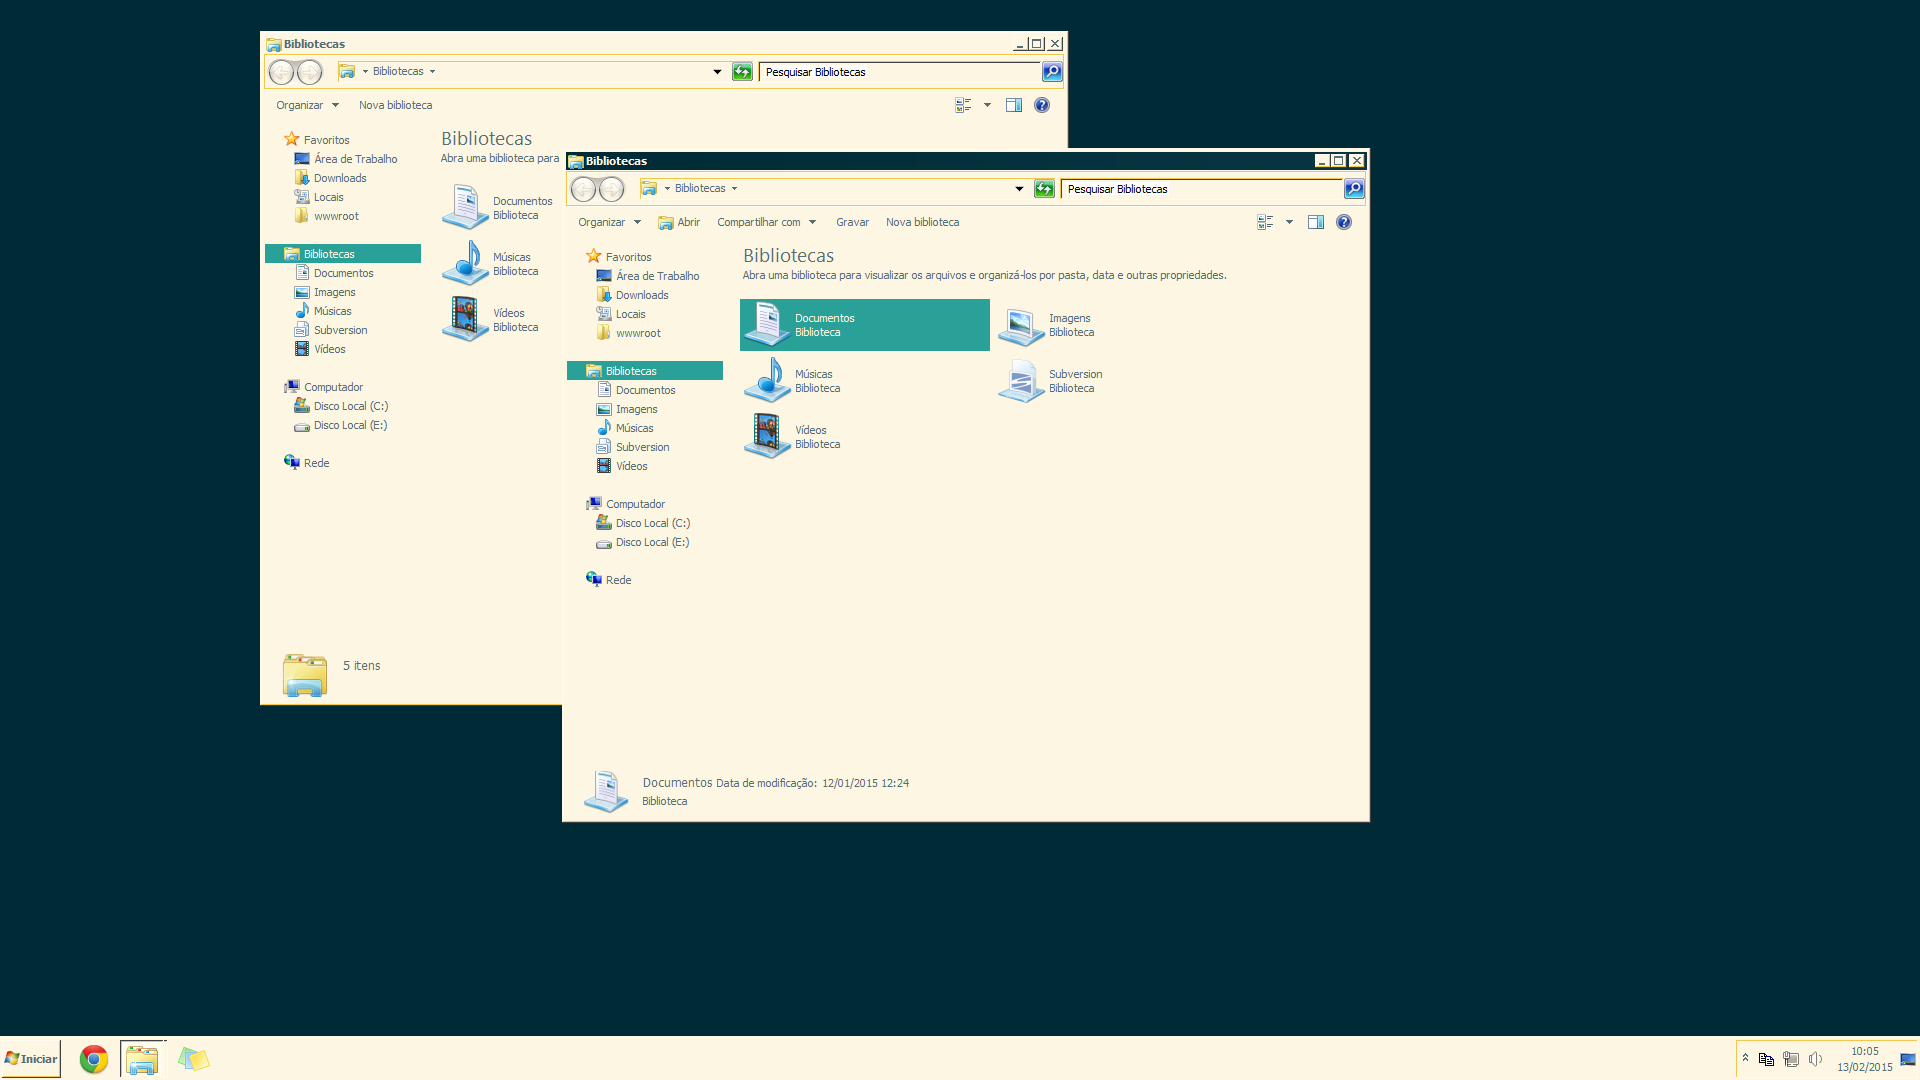1920x1080 pixels.
Task: Click Gravar in the toolbar
Action: pos(852,222)
